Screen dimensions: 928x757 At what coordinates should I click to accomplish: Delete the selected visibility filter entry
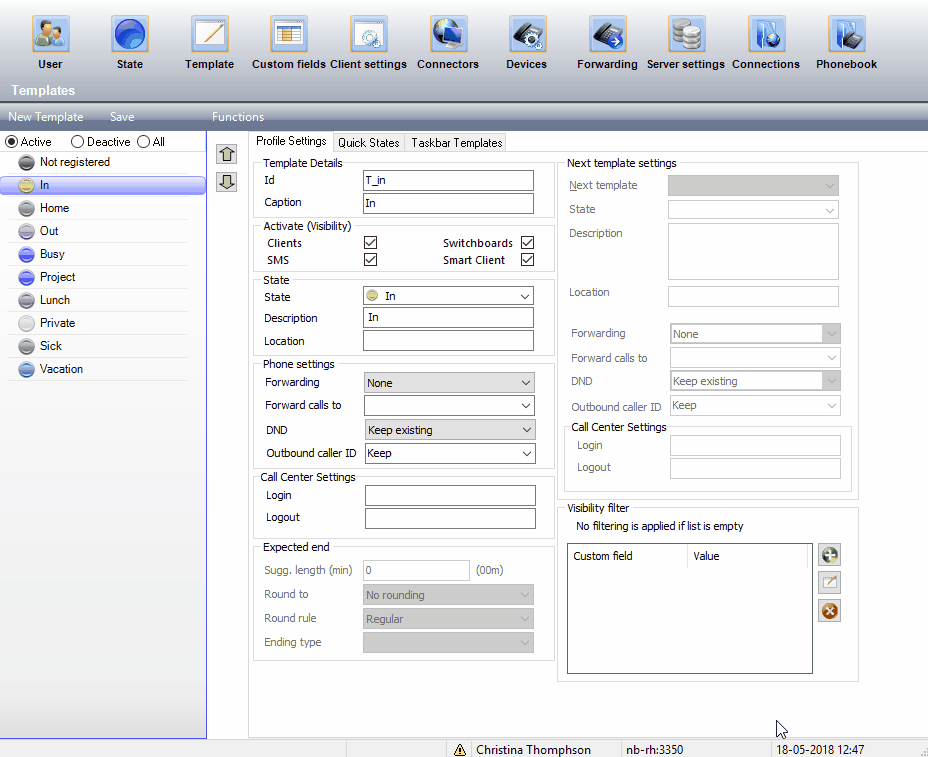(829, 611)
